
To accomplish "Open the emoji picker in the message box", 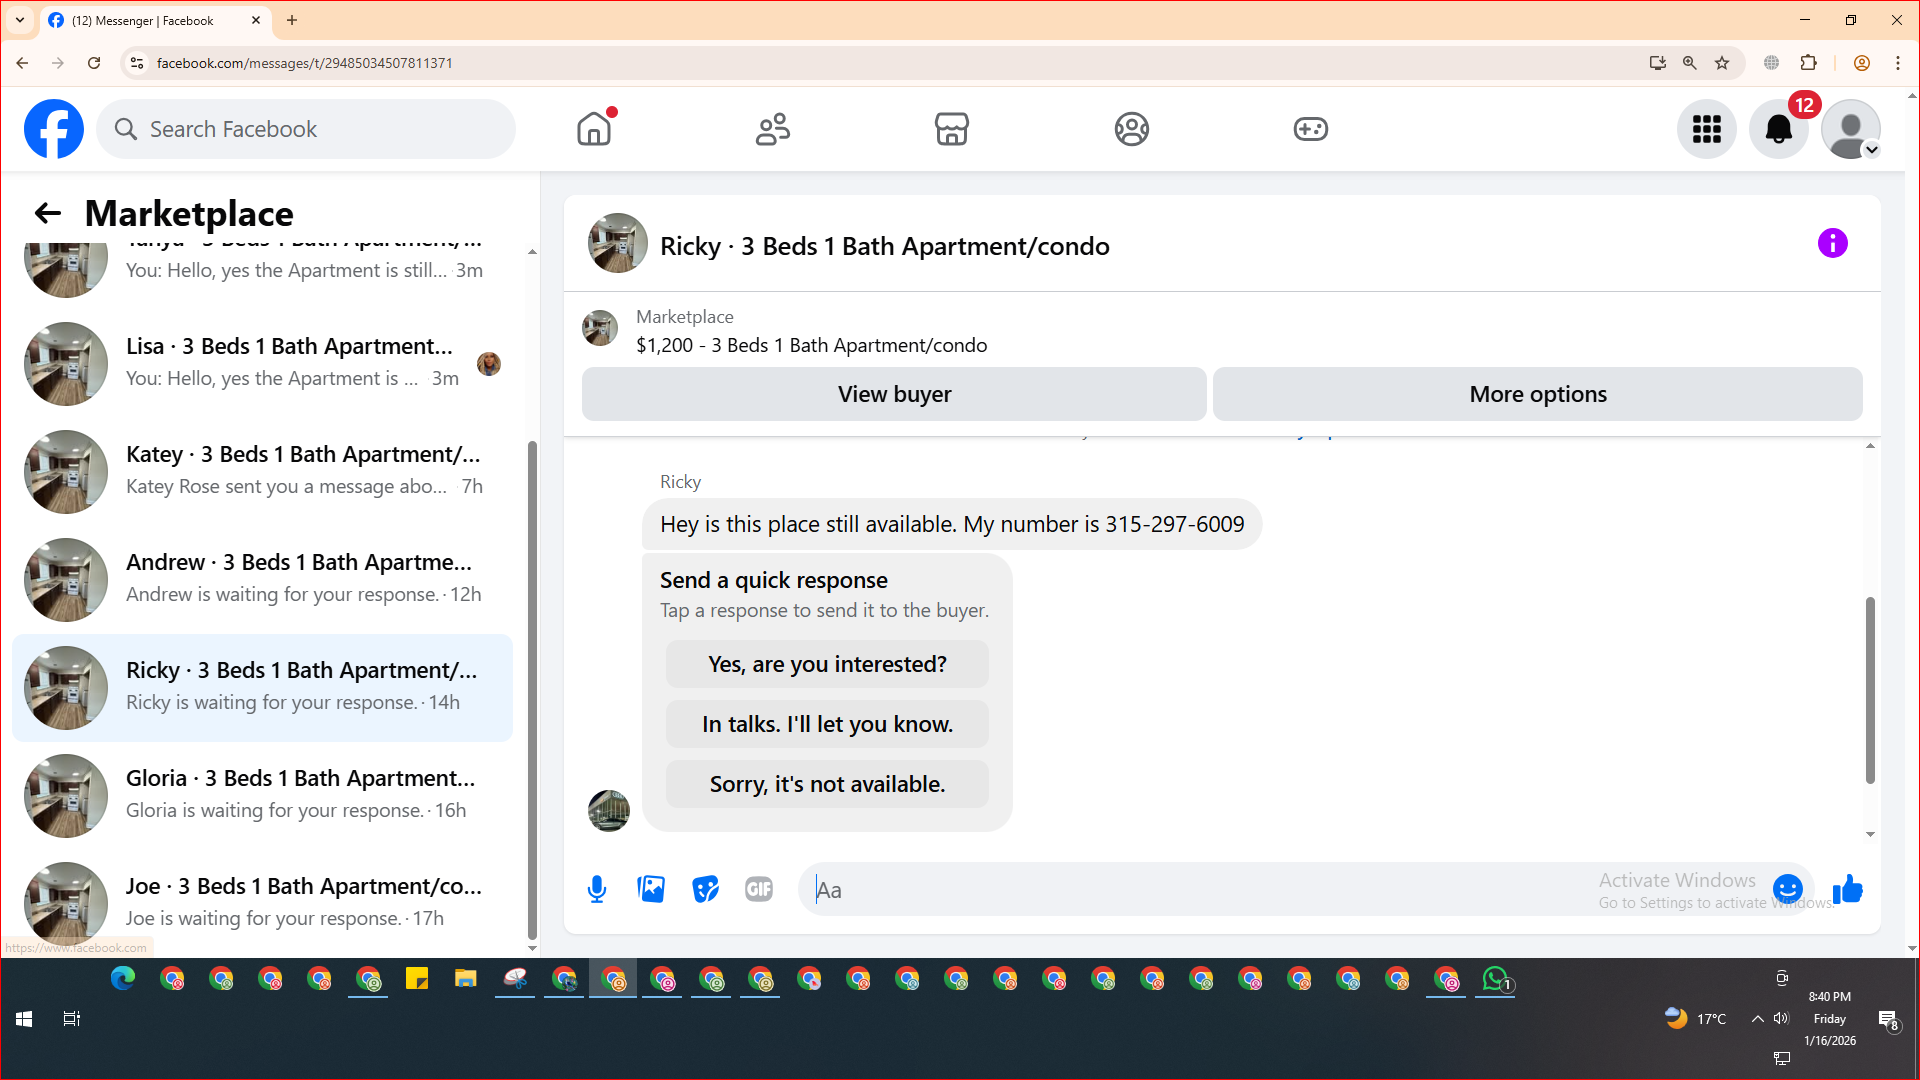I will (x=1787, y=888).
